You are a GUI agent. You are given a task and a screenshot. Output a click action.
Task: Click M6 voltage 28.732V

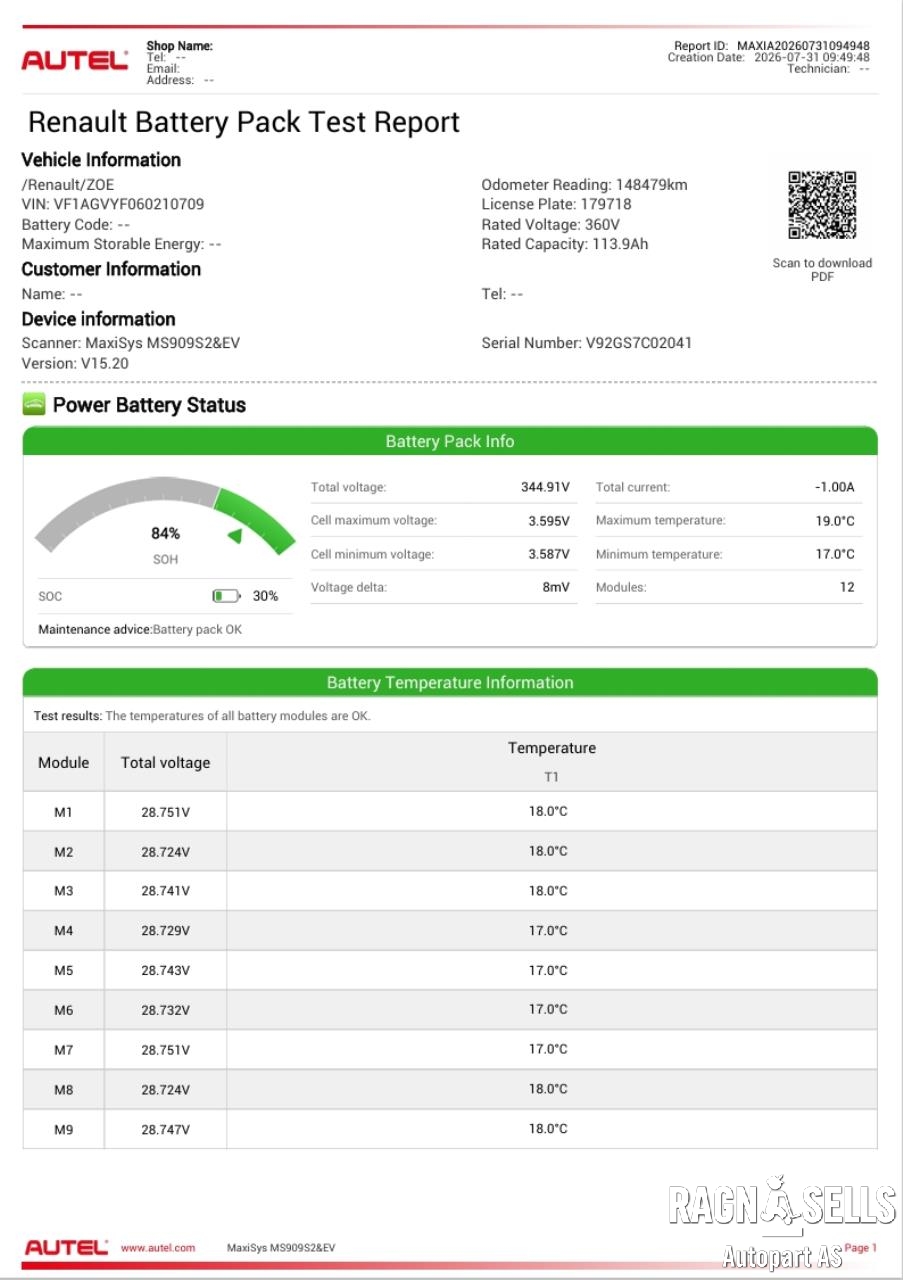tap(165, 1011)
